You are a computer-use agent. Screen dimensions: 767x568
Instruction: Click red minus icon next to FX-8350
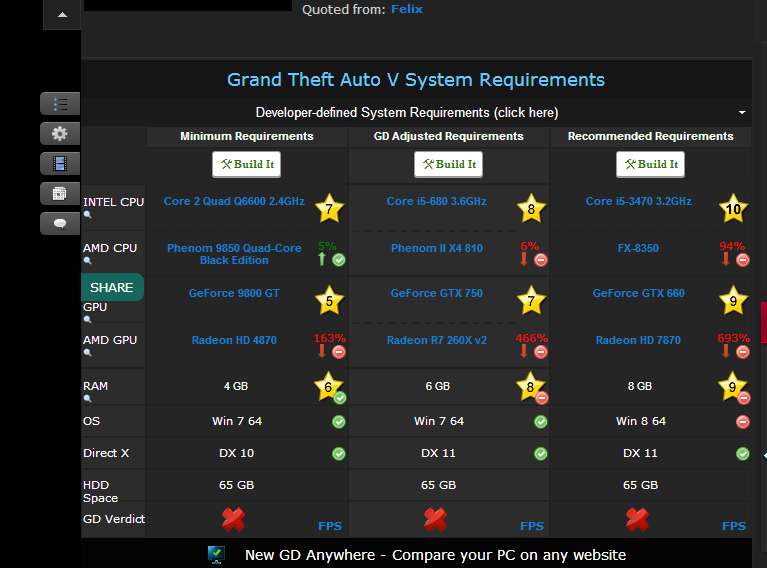coord(743,260)
